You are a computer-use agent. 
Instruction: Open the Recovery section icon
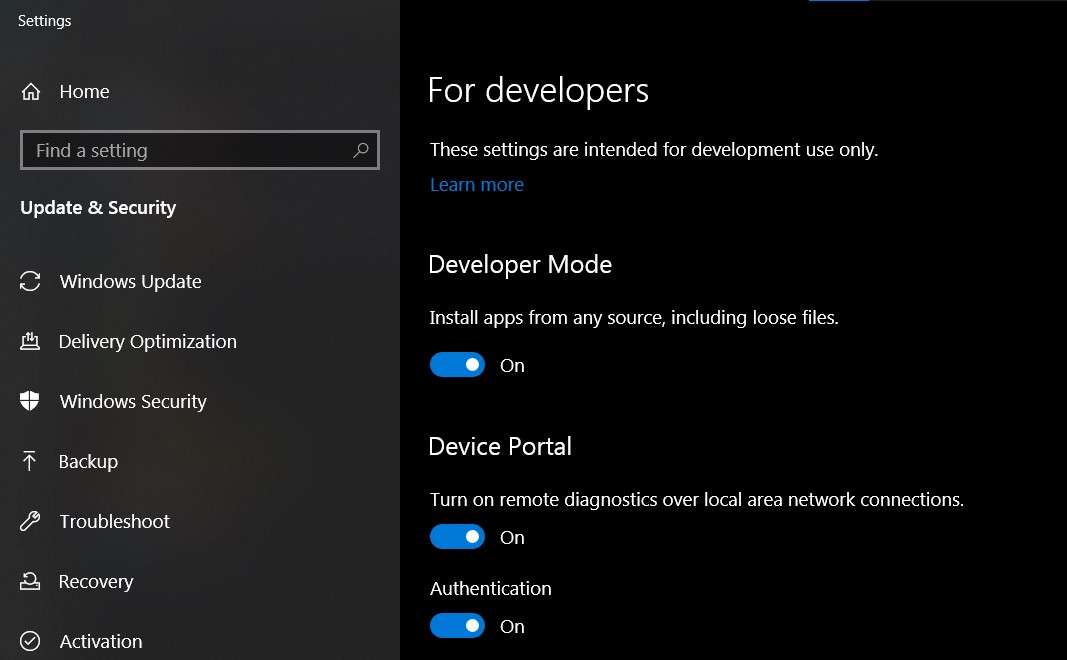[x=30, y=581]
